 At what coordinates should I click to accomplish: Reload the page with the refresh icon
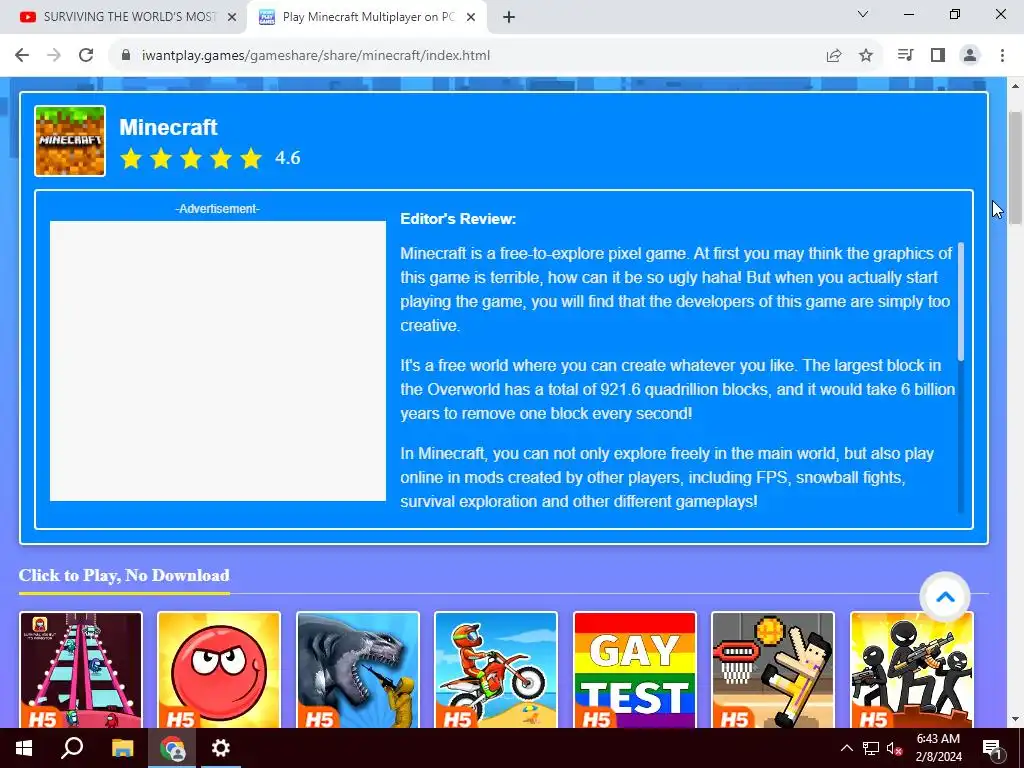pyautogui.click(x=86, y=56)
